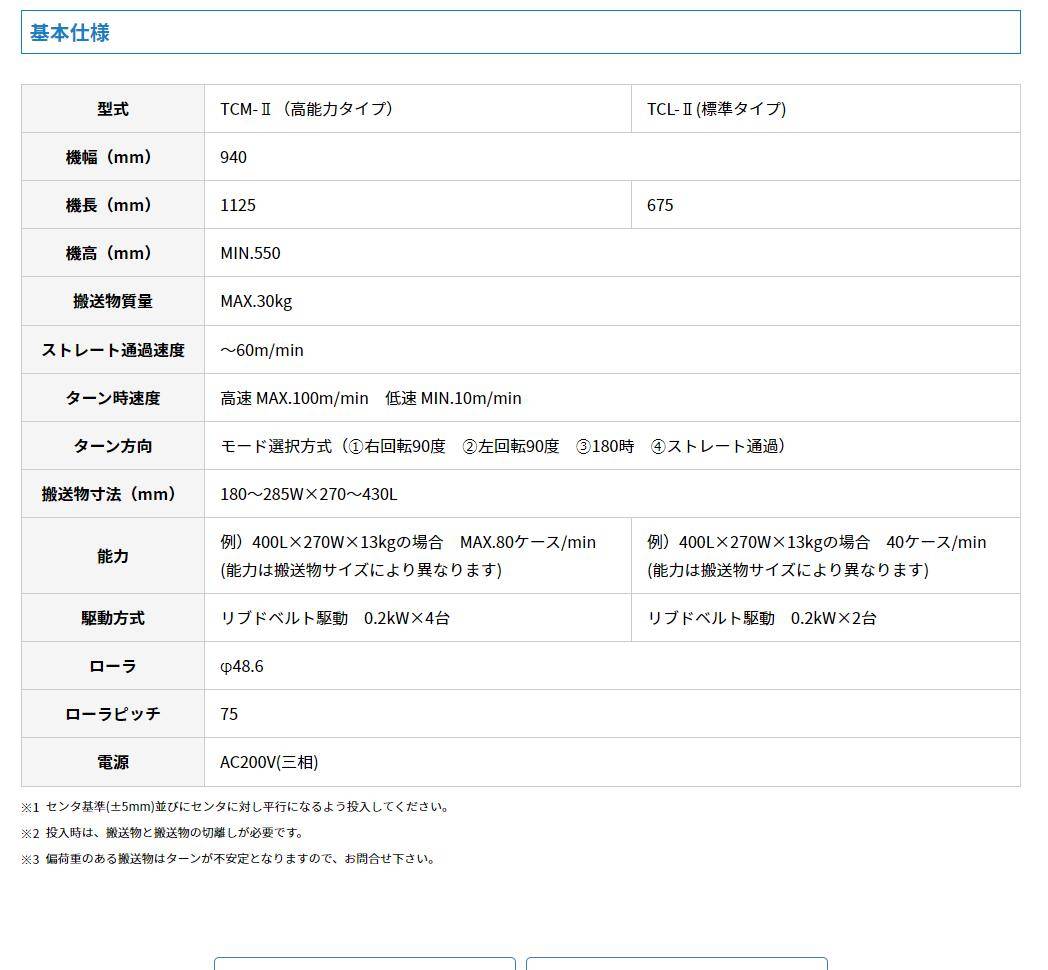Click the MAX.30kg value in 搬送物質量 row

(256, 301)
